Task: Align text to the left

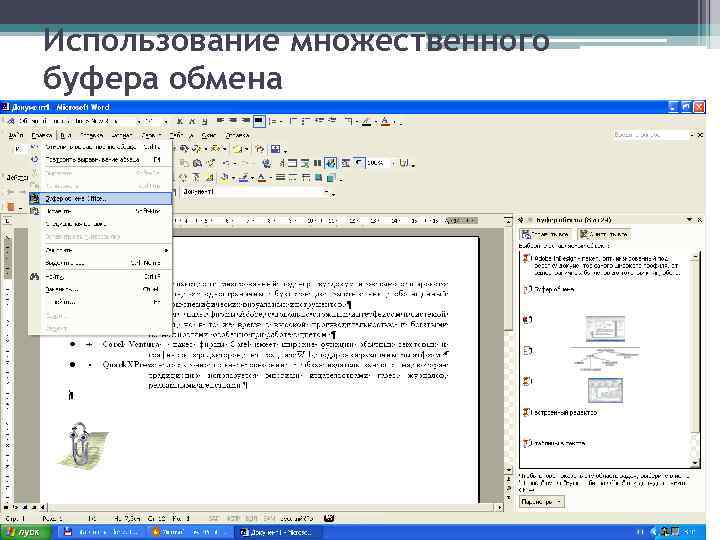Action: pyautogui.click(x=221, y=121)
